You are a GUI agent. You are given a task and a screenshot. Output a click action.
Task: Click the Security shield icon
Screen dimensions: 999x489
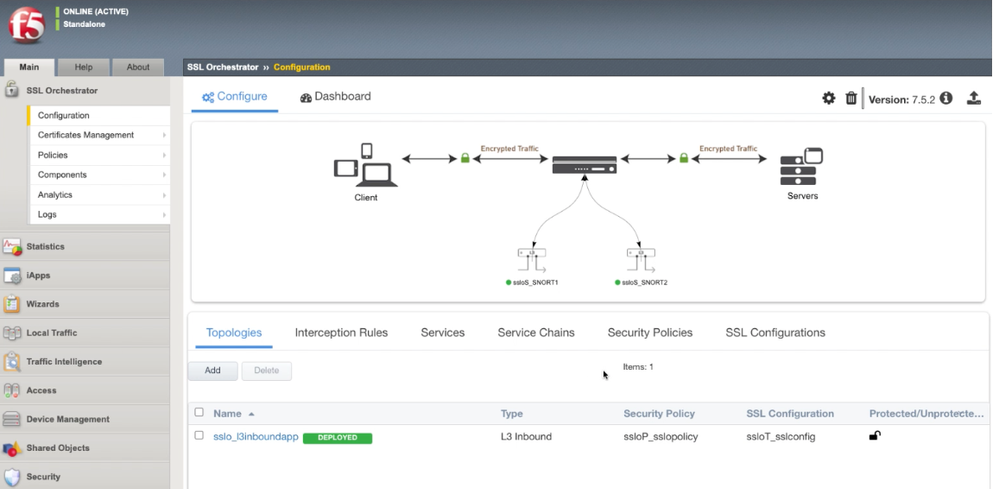pyautogui.click(x=12, y=477)
